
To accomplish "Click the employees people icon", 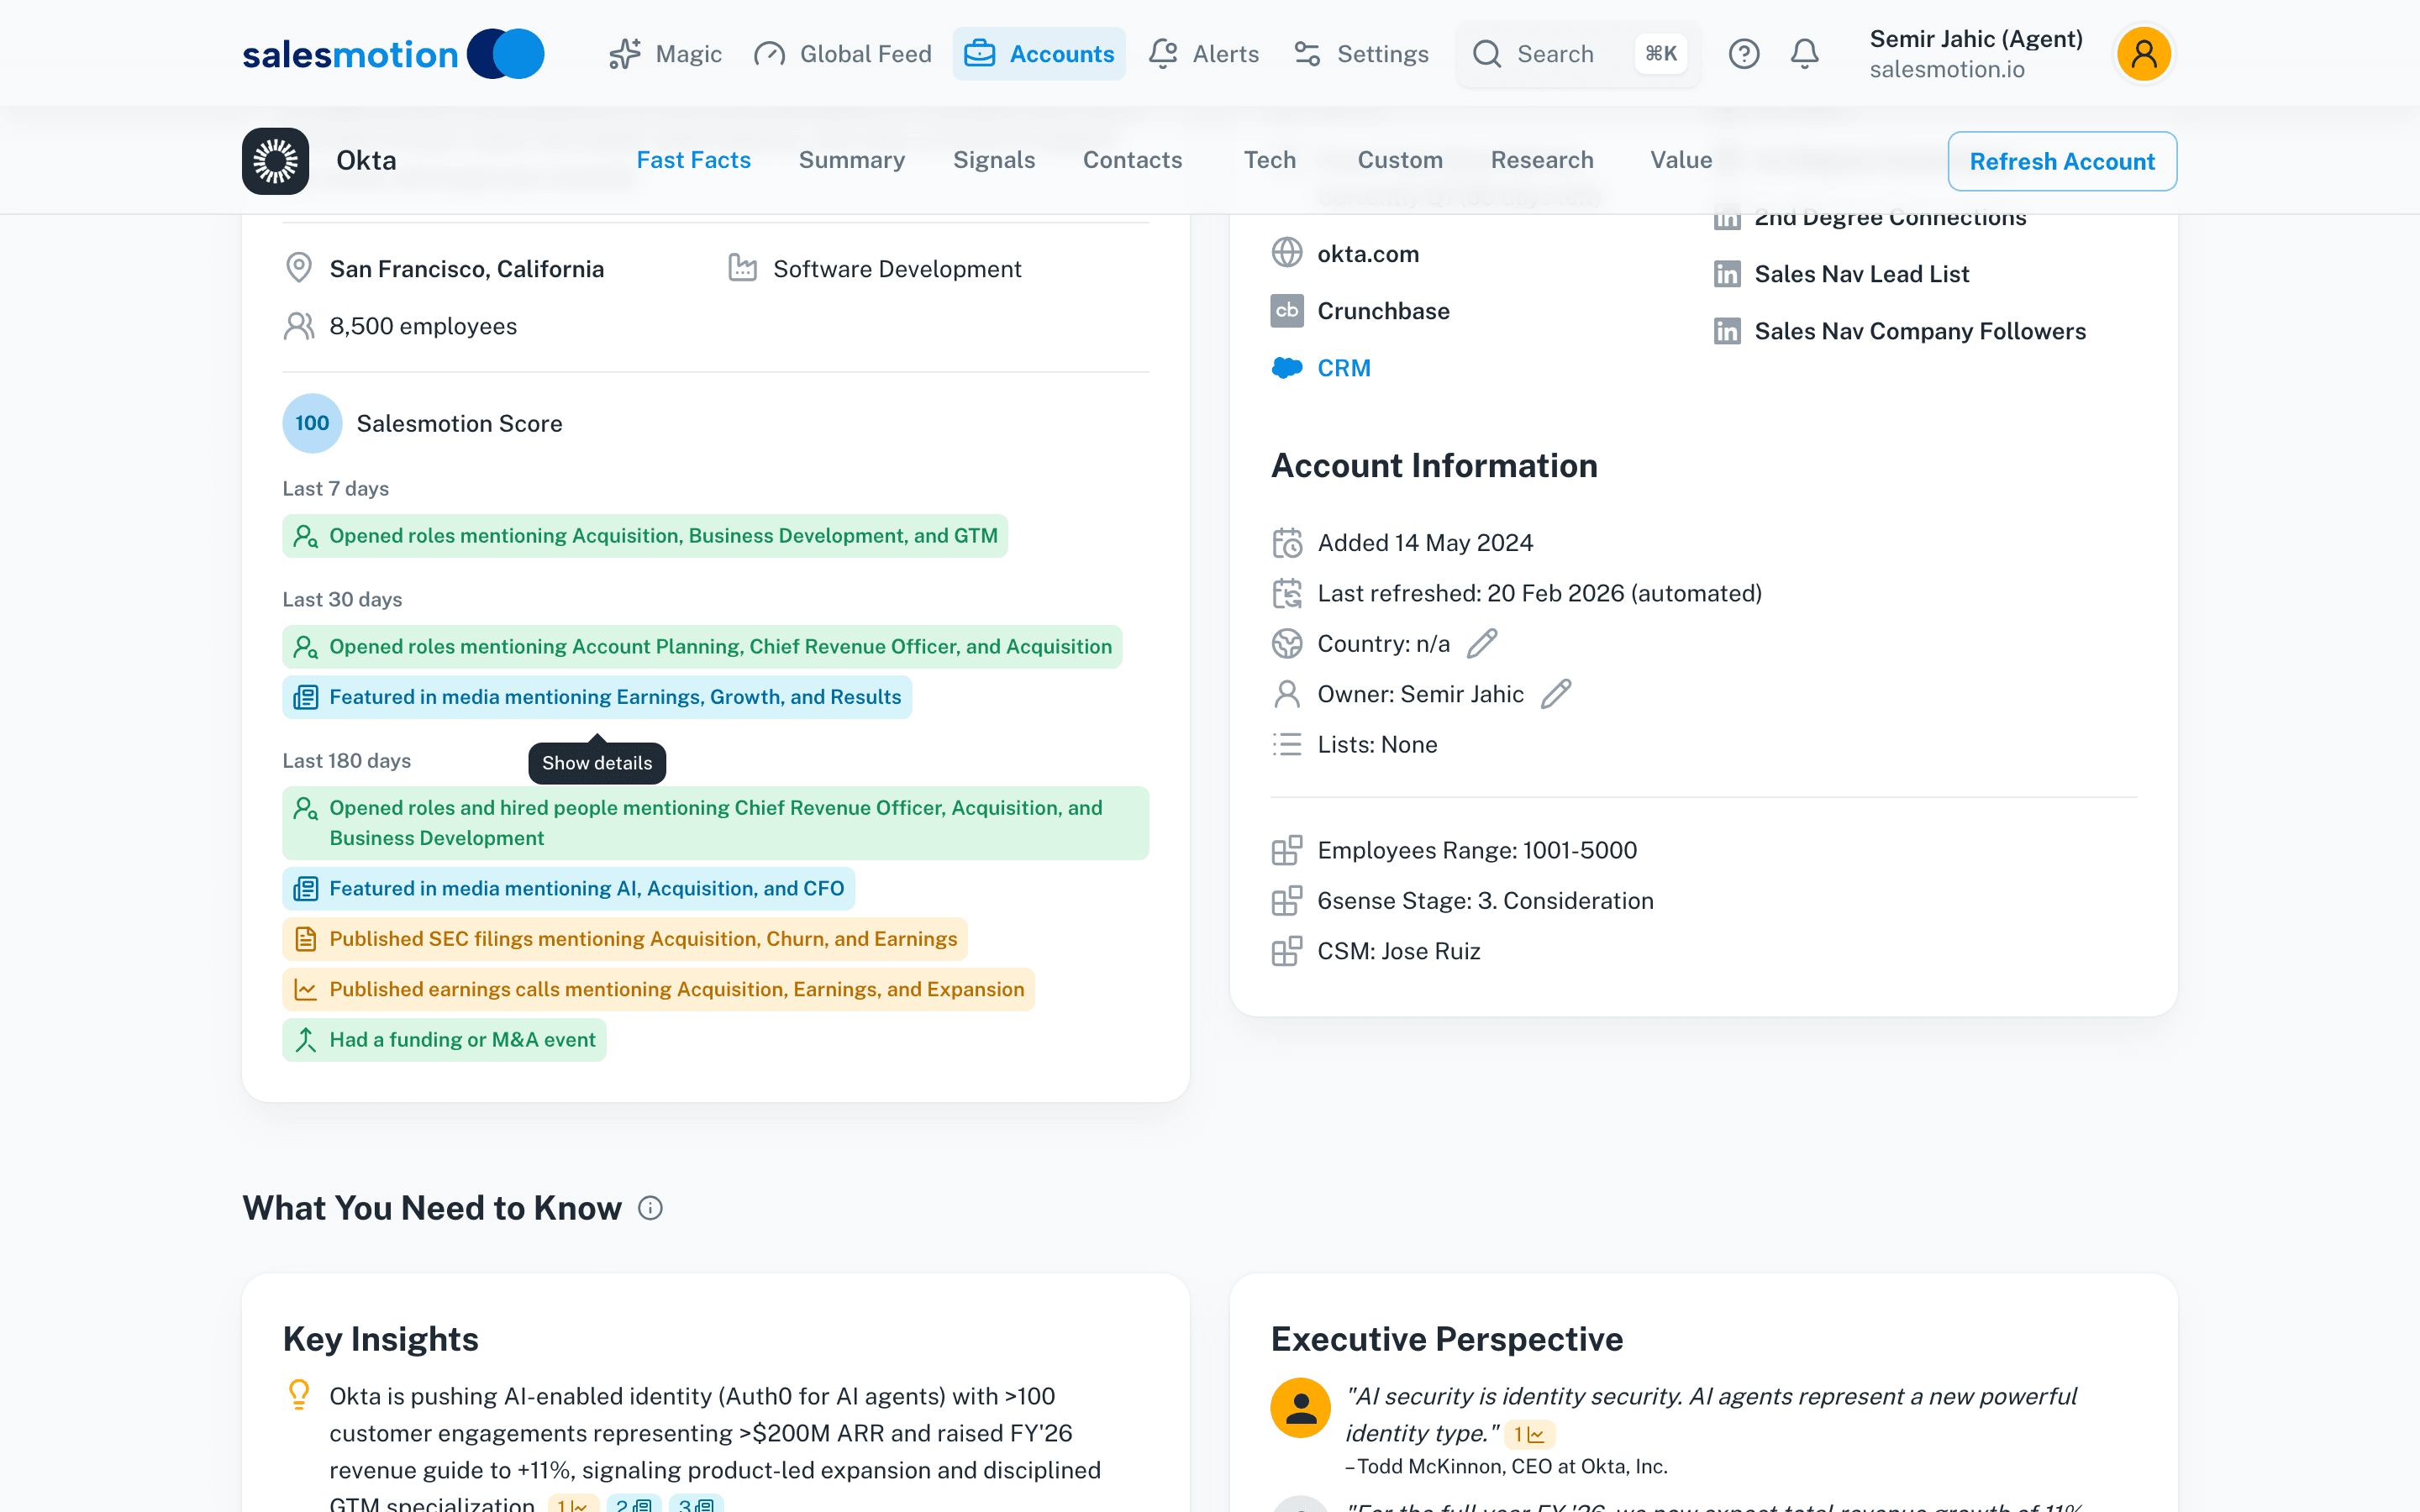I will [299, 326].
